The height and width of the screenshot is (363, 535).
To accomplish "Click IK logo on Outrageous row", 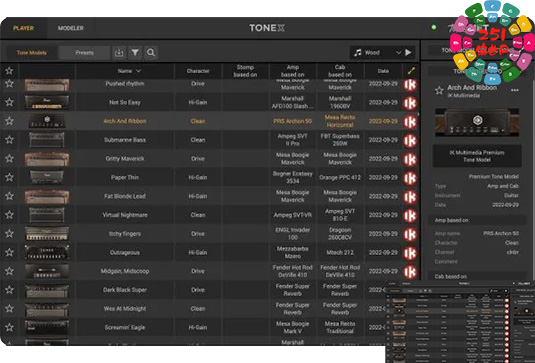I will point(410,253).
